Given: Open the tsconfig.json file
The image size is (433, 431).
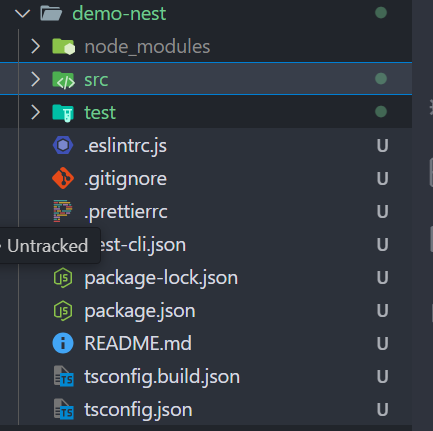Looking at the screenshot, I should coord(138,410).
